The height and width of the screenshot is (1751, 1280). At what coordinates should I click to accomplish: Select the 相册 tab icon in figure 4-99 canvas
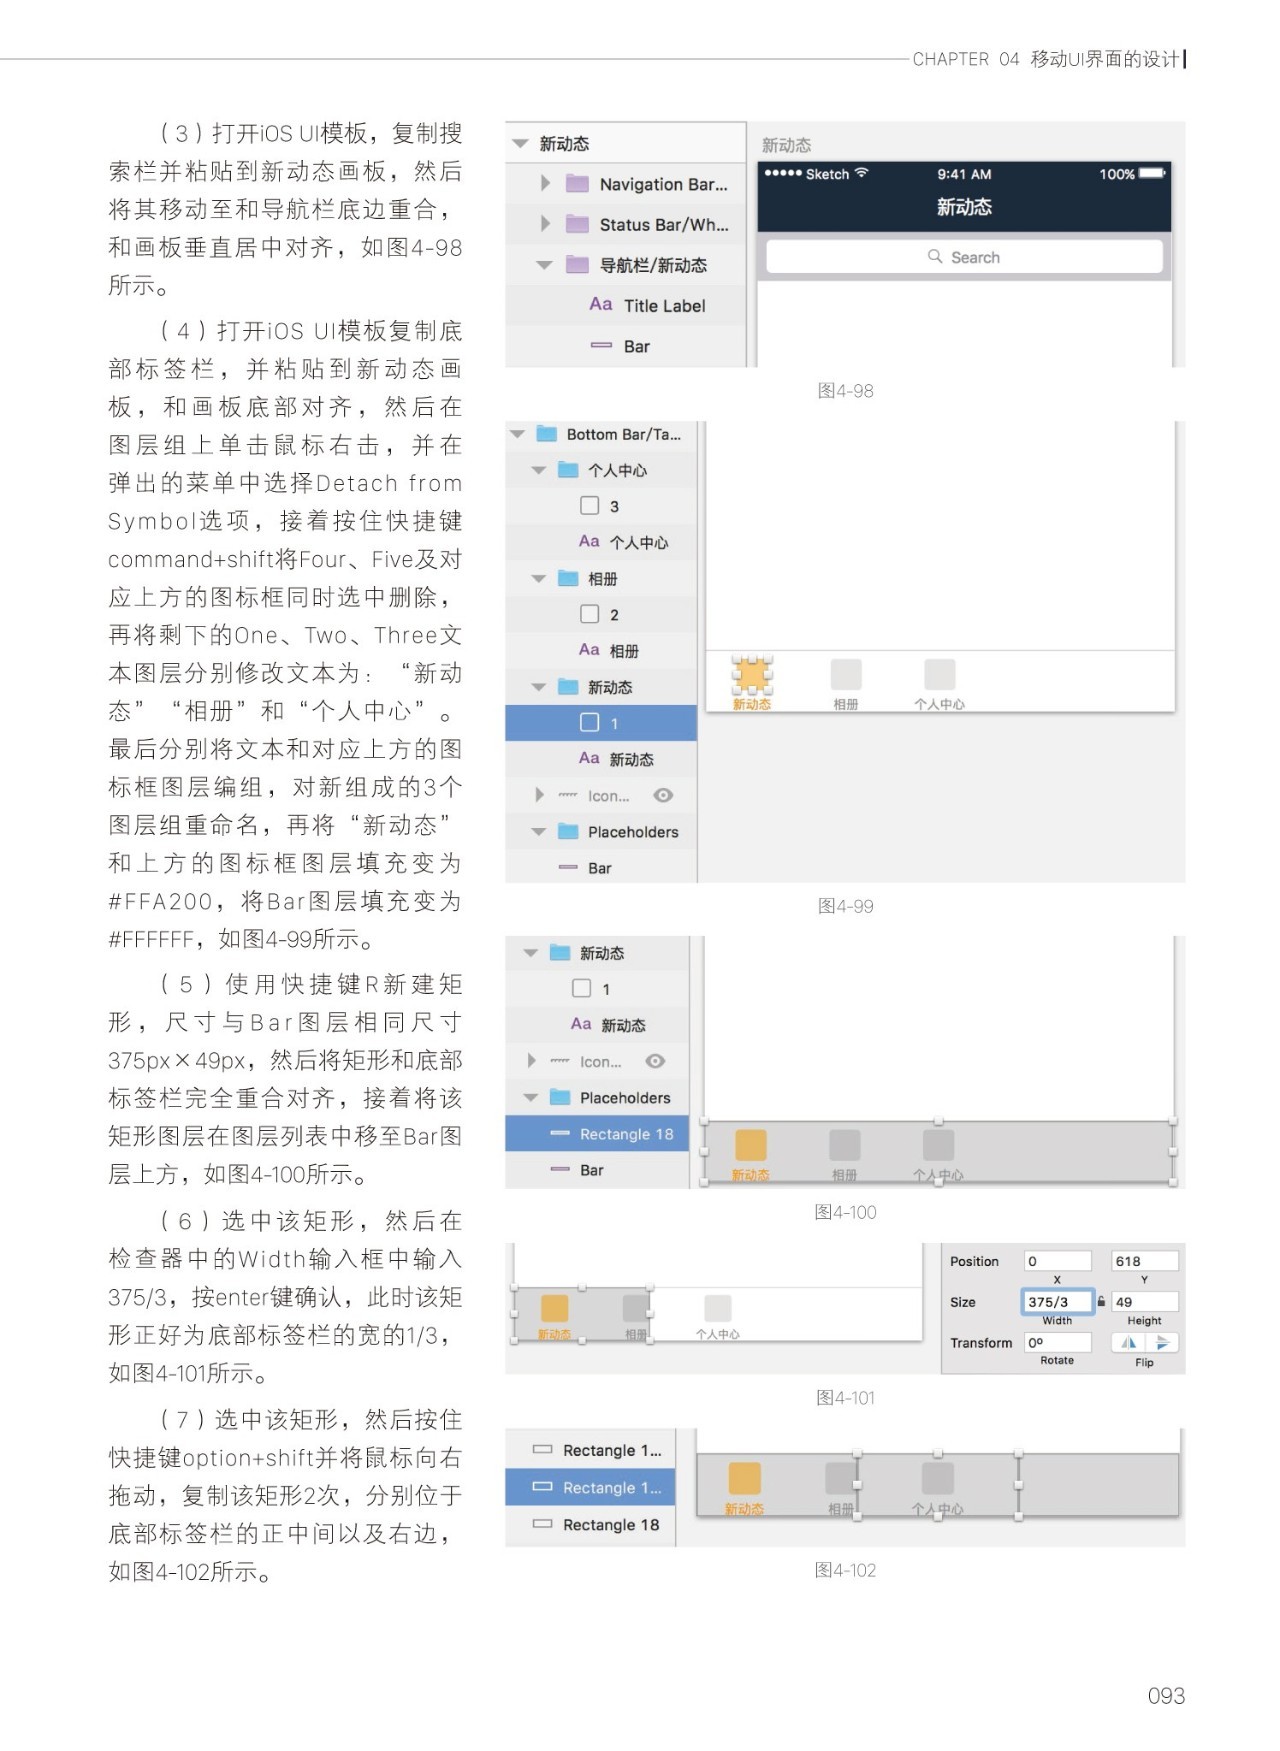point(846,674)
